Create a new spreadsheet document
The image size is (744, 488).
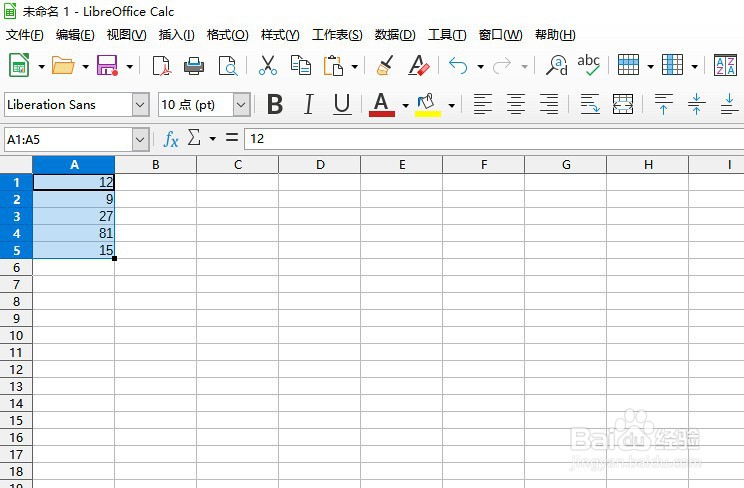pos(19,66)
